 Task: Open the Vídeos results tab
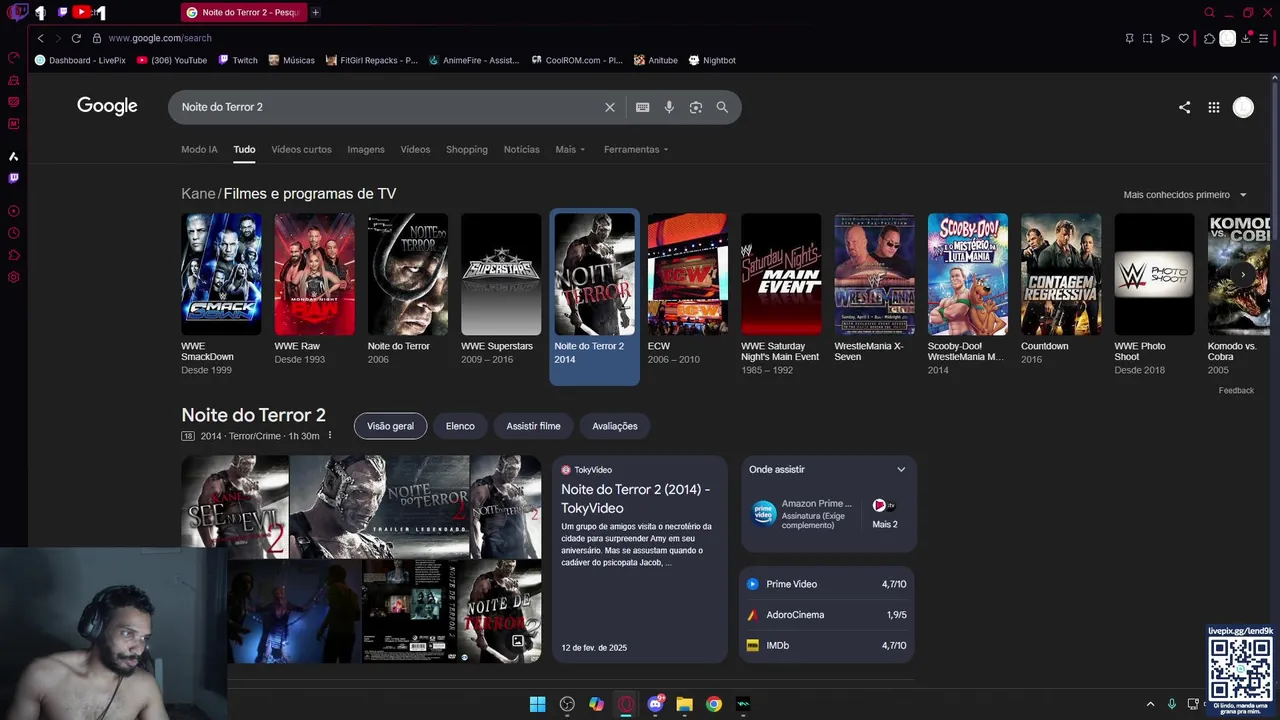(x=415, y=149)
